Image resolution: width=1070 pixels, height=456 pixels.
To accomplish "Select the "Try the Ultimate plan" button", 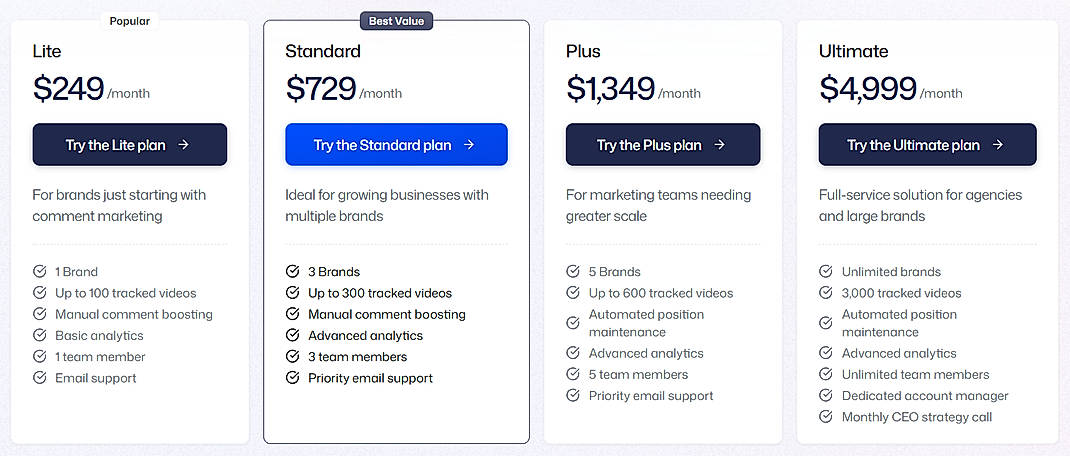I will click(x=927, y=145).
